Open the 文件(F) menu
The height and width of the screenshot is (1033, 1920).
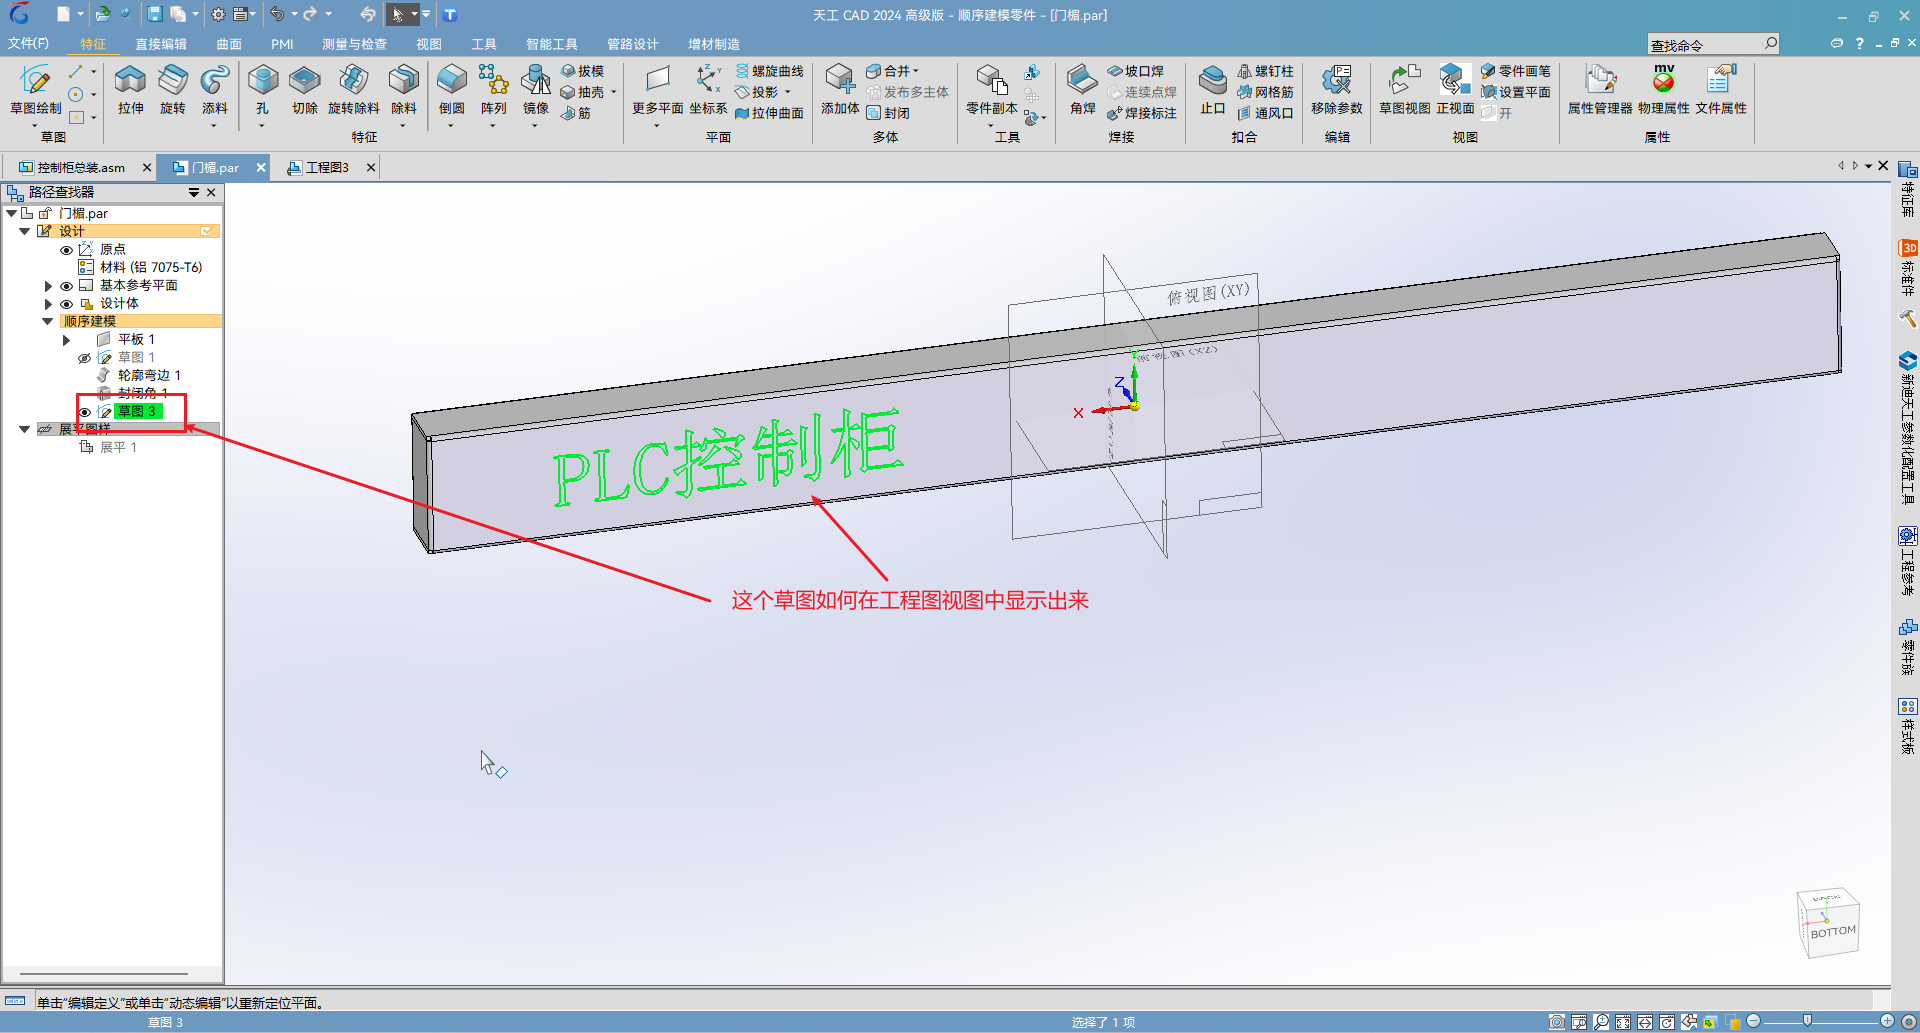click(x=28, y=43)
